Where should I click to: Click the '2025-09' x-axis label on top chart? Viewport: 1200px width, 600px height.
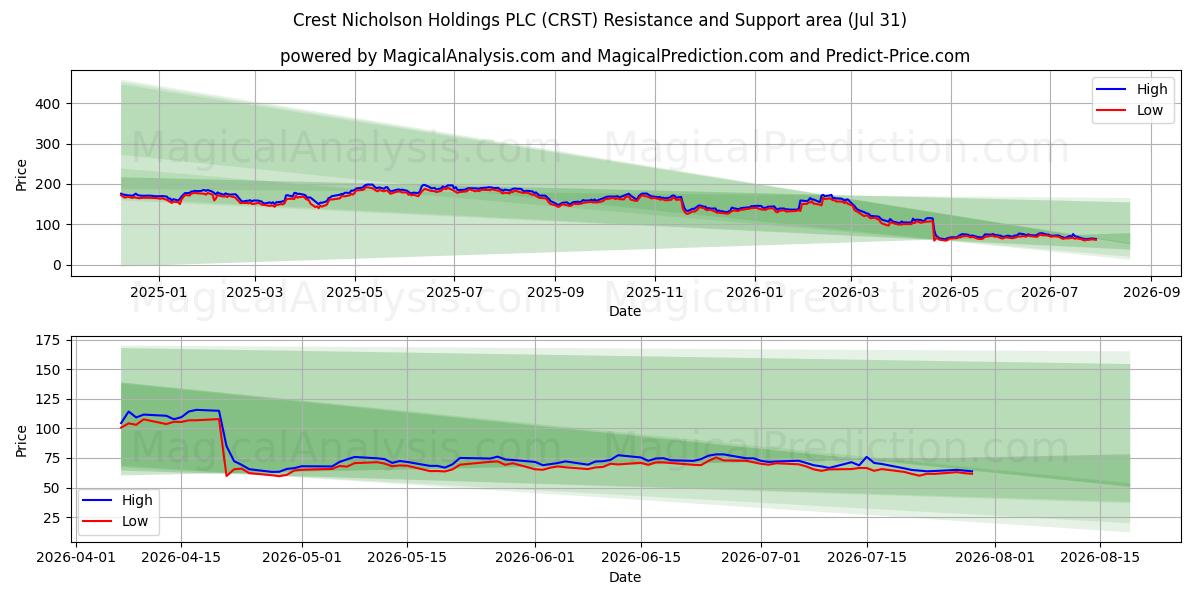pos(555,292)
